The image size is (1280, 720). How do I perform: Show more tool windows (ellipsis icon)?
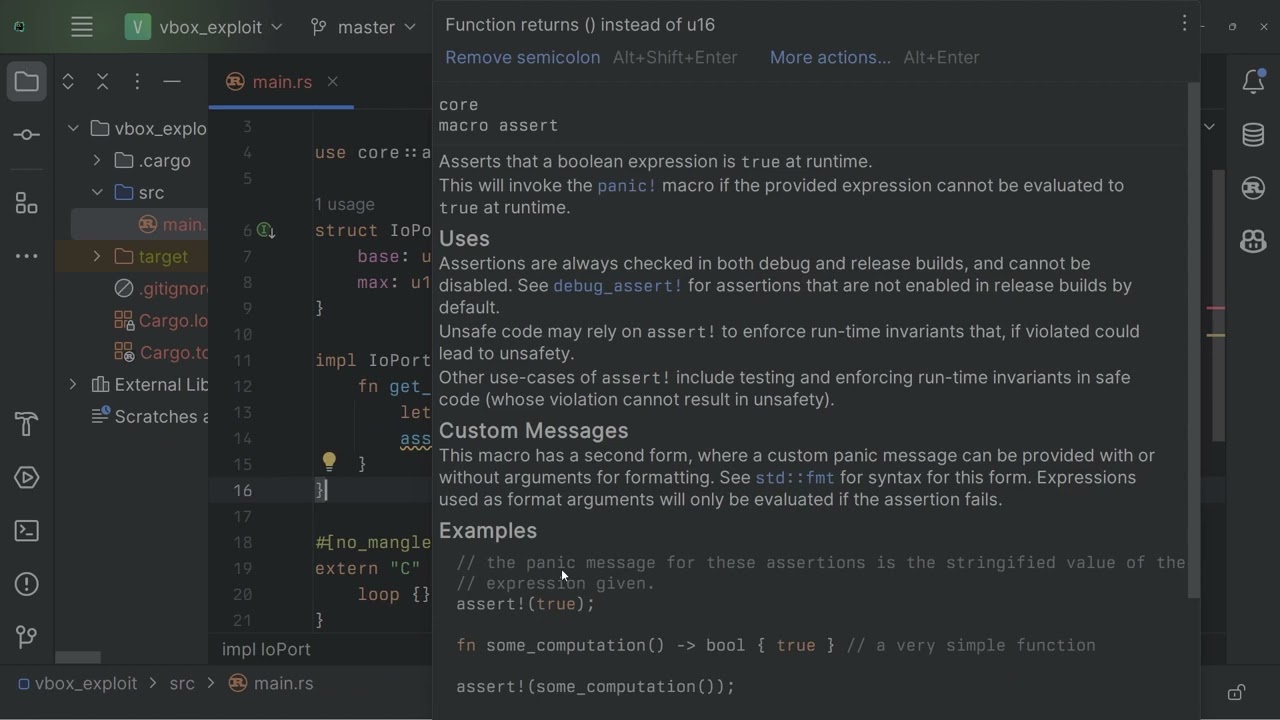click(27, 256)
